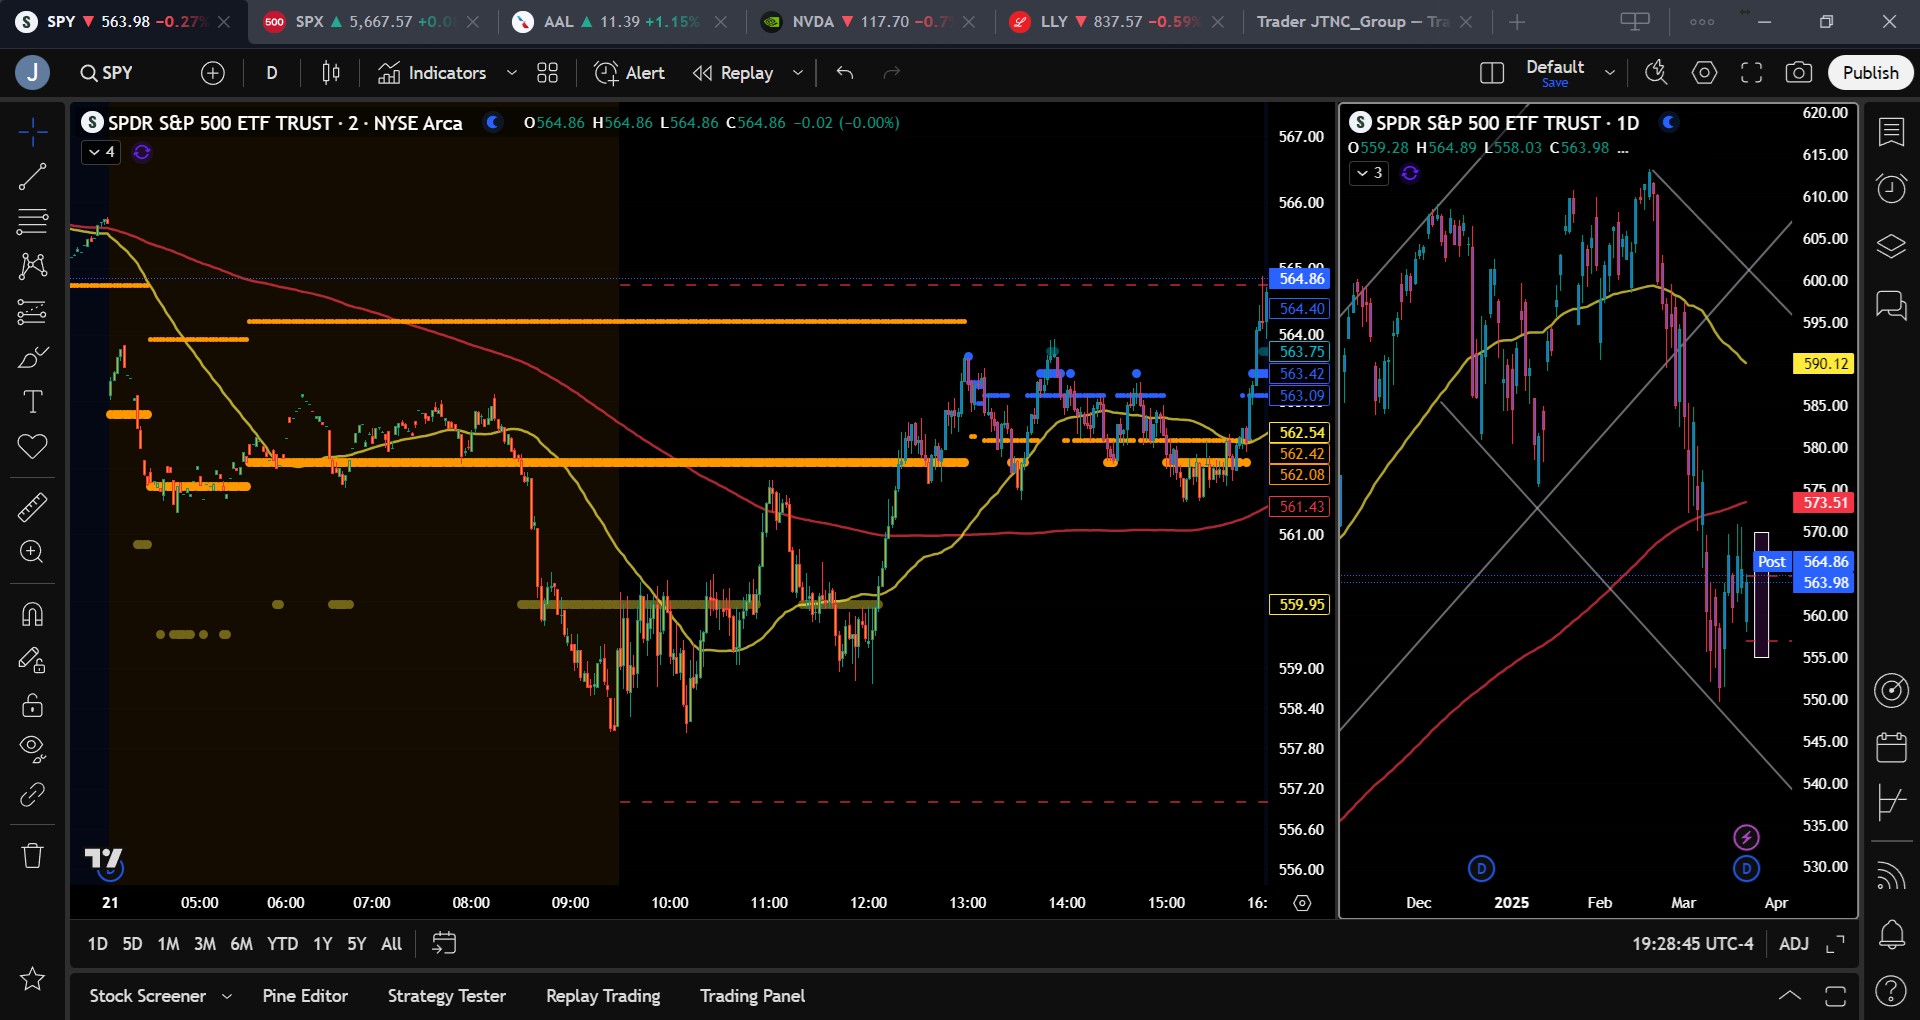Viewport: 1920px width, 1020px height.
Task: Activate the zoom in tool
Action: pos(32,552)
